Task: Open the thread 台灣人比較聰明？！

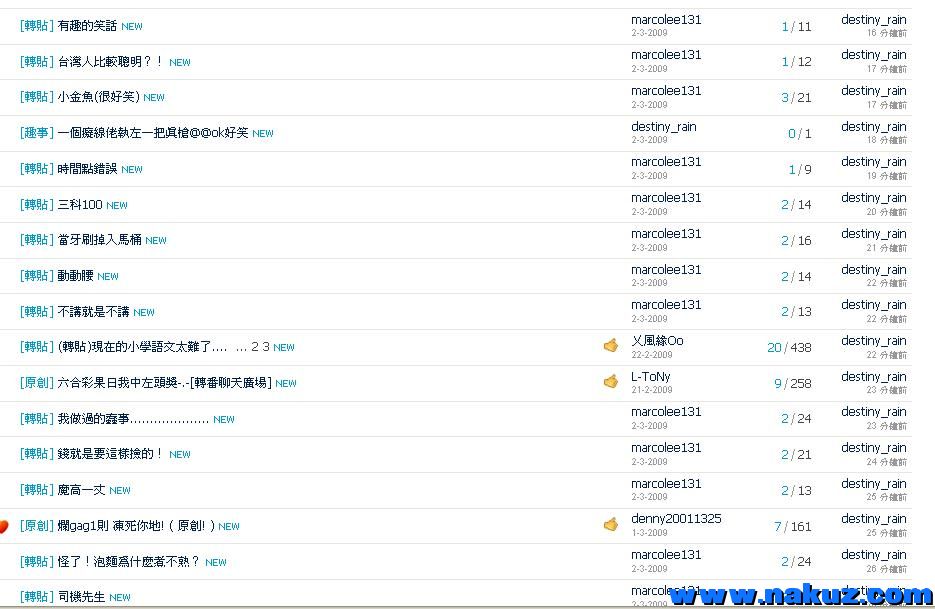Action: [x=111, y=61]
